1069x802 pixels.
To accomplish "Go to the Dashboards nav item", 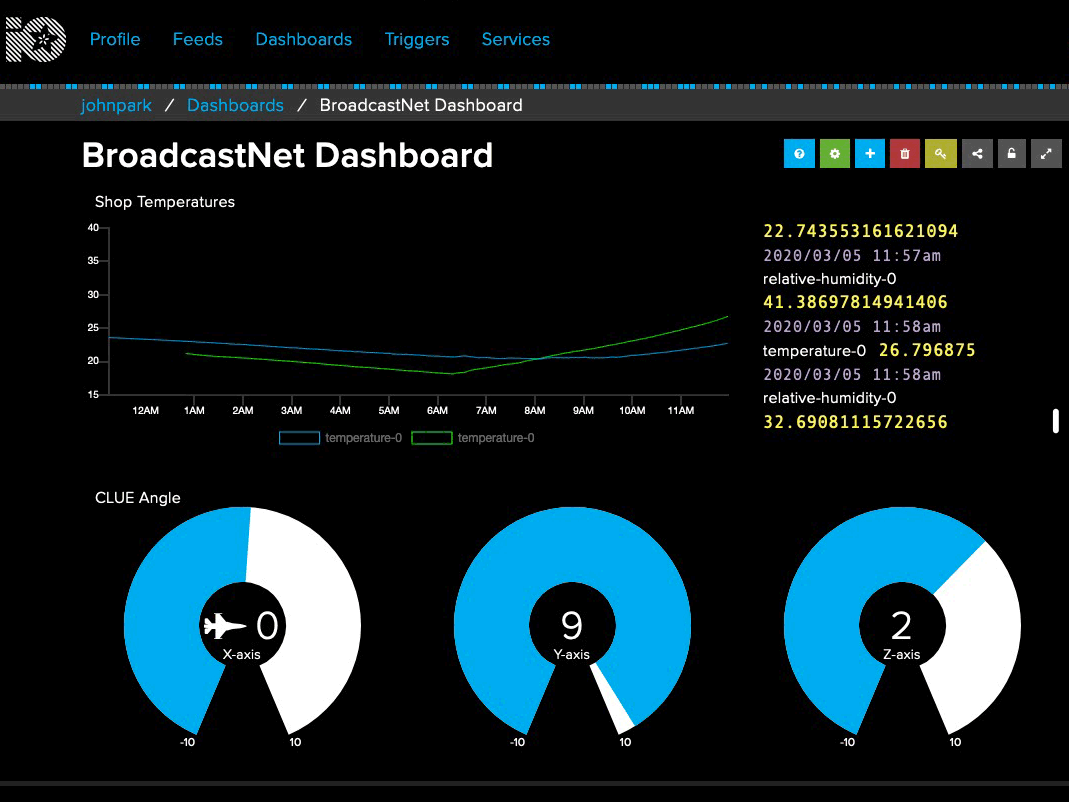I will coord(304,40).
